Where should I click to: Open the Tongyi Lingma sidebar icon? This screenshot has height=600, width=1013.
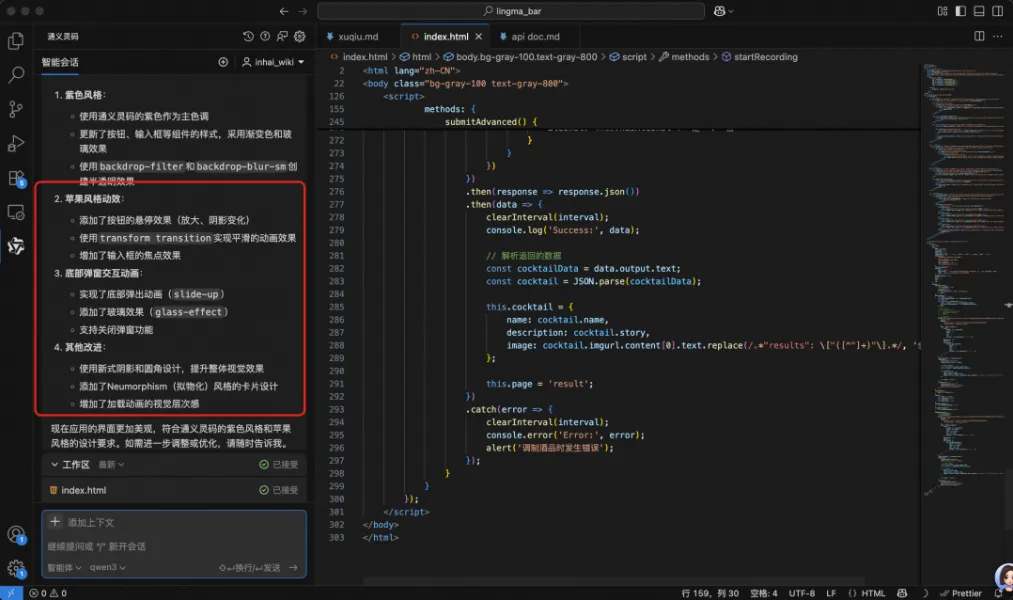(x=16, y=246)
